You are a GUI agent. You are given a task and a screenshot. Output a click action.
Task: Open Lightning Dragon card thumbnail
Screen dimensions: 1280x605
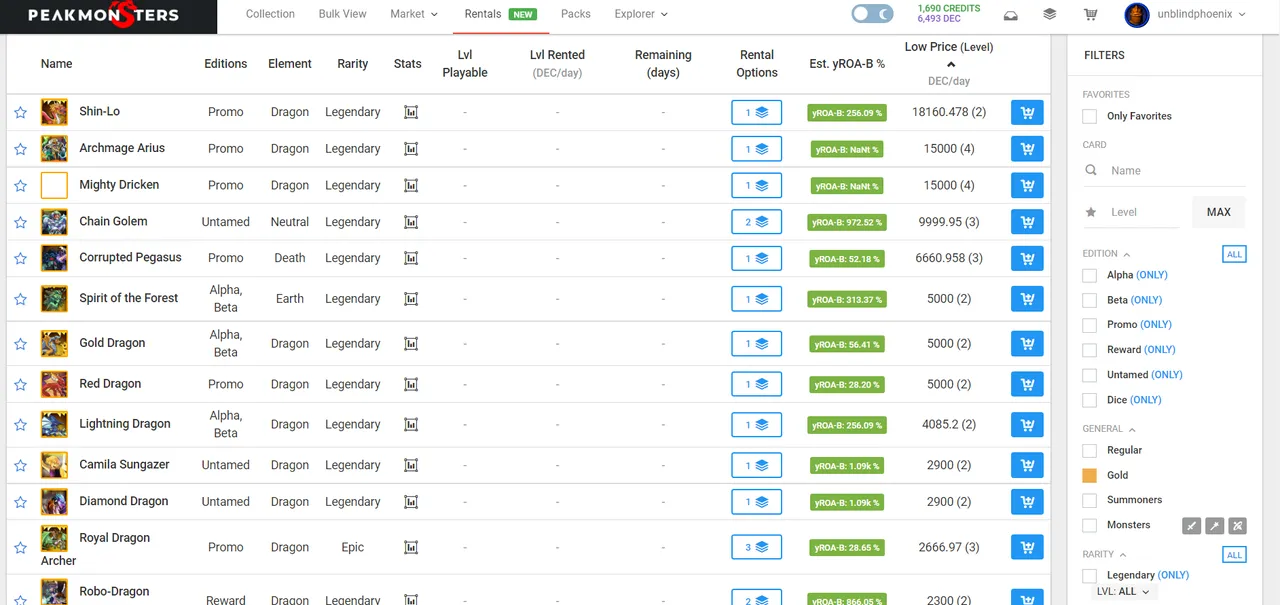point(54,424)
